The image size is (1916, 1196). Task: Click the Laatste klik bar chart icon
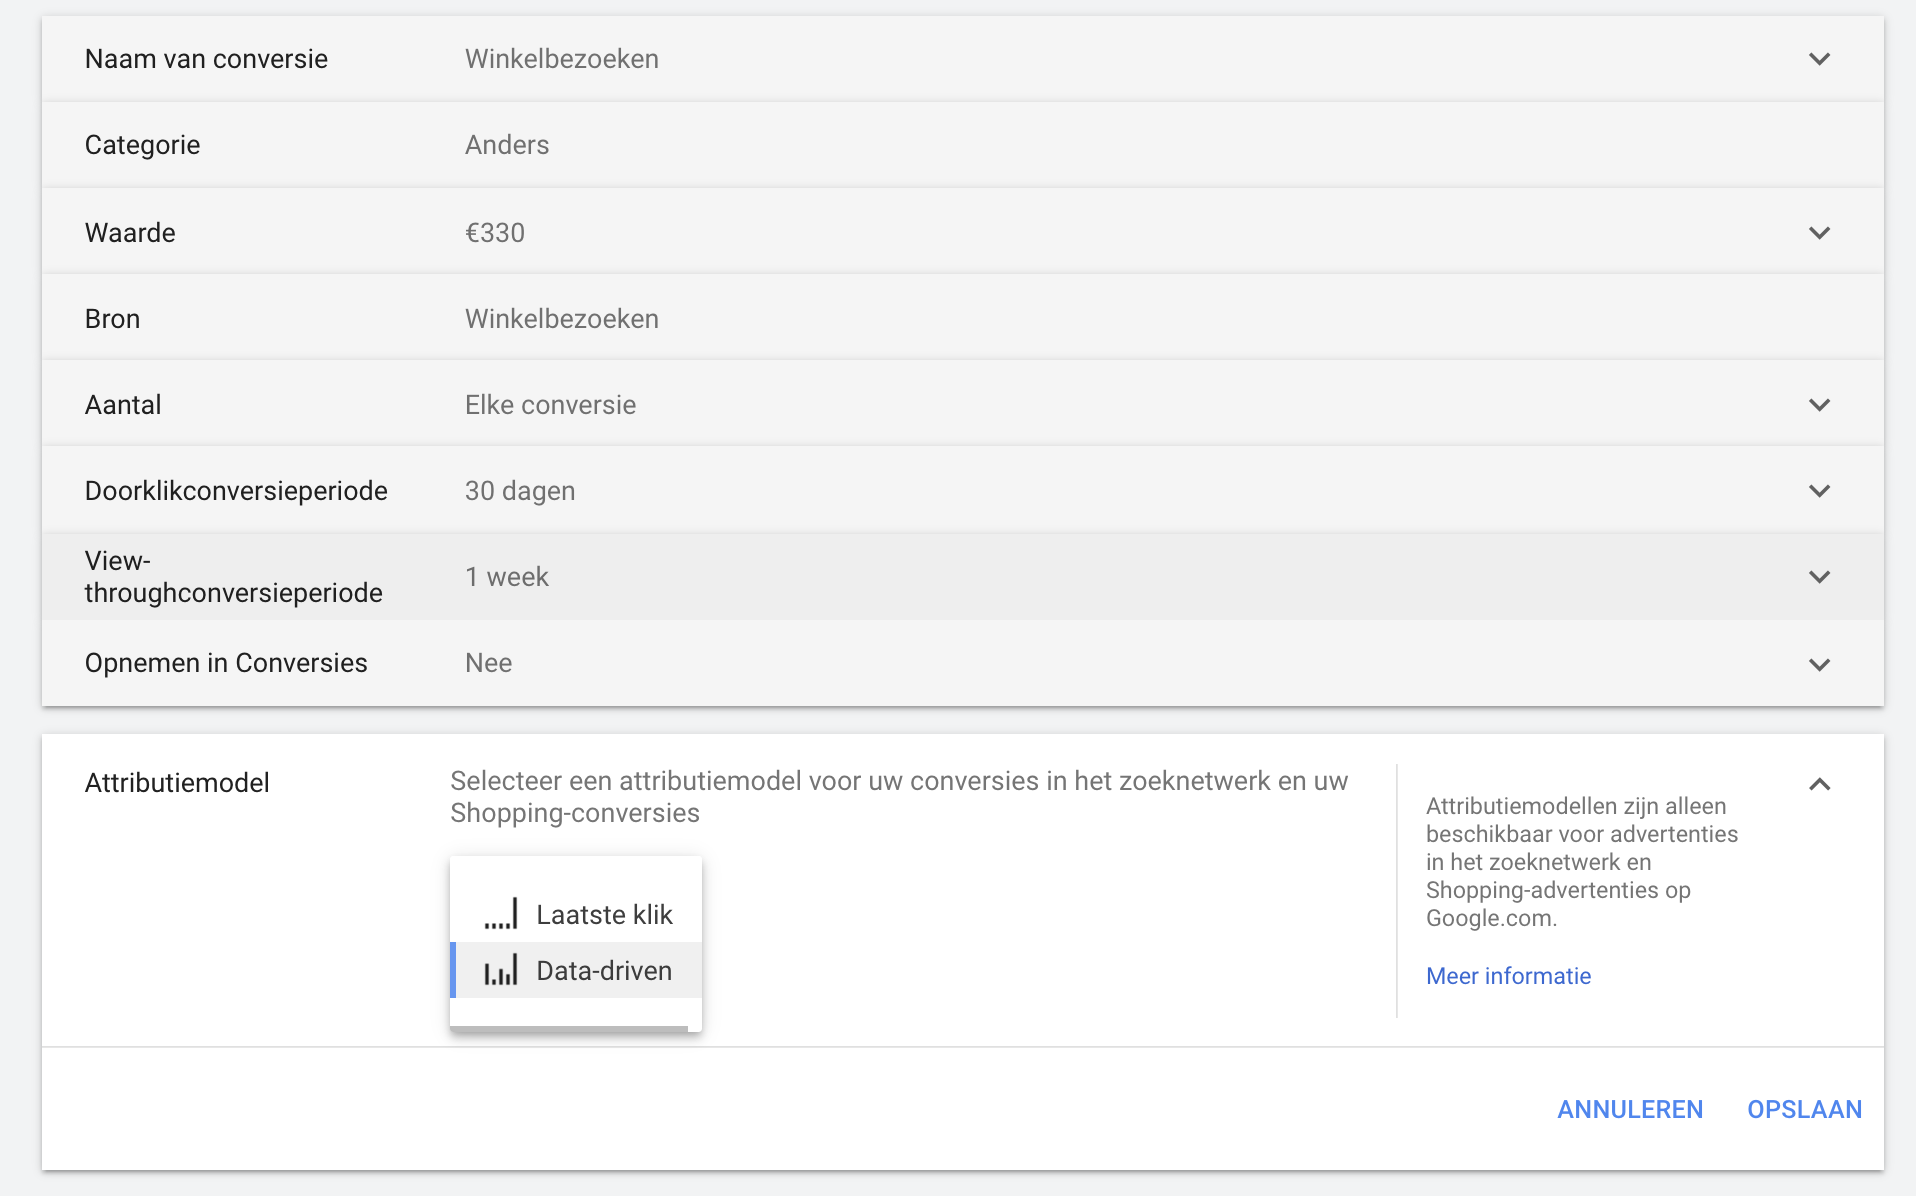tap(501, 914)
